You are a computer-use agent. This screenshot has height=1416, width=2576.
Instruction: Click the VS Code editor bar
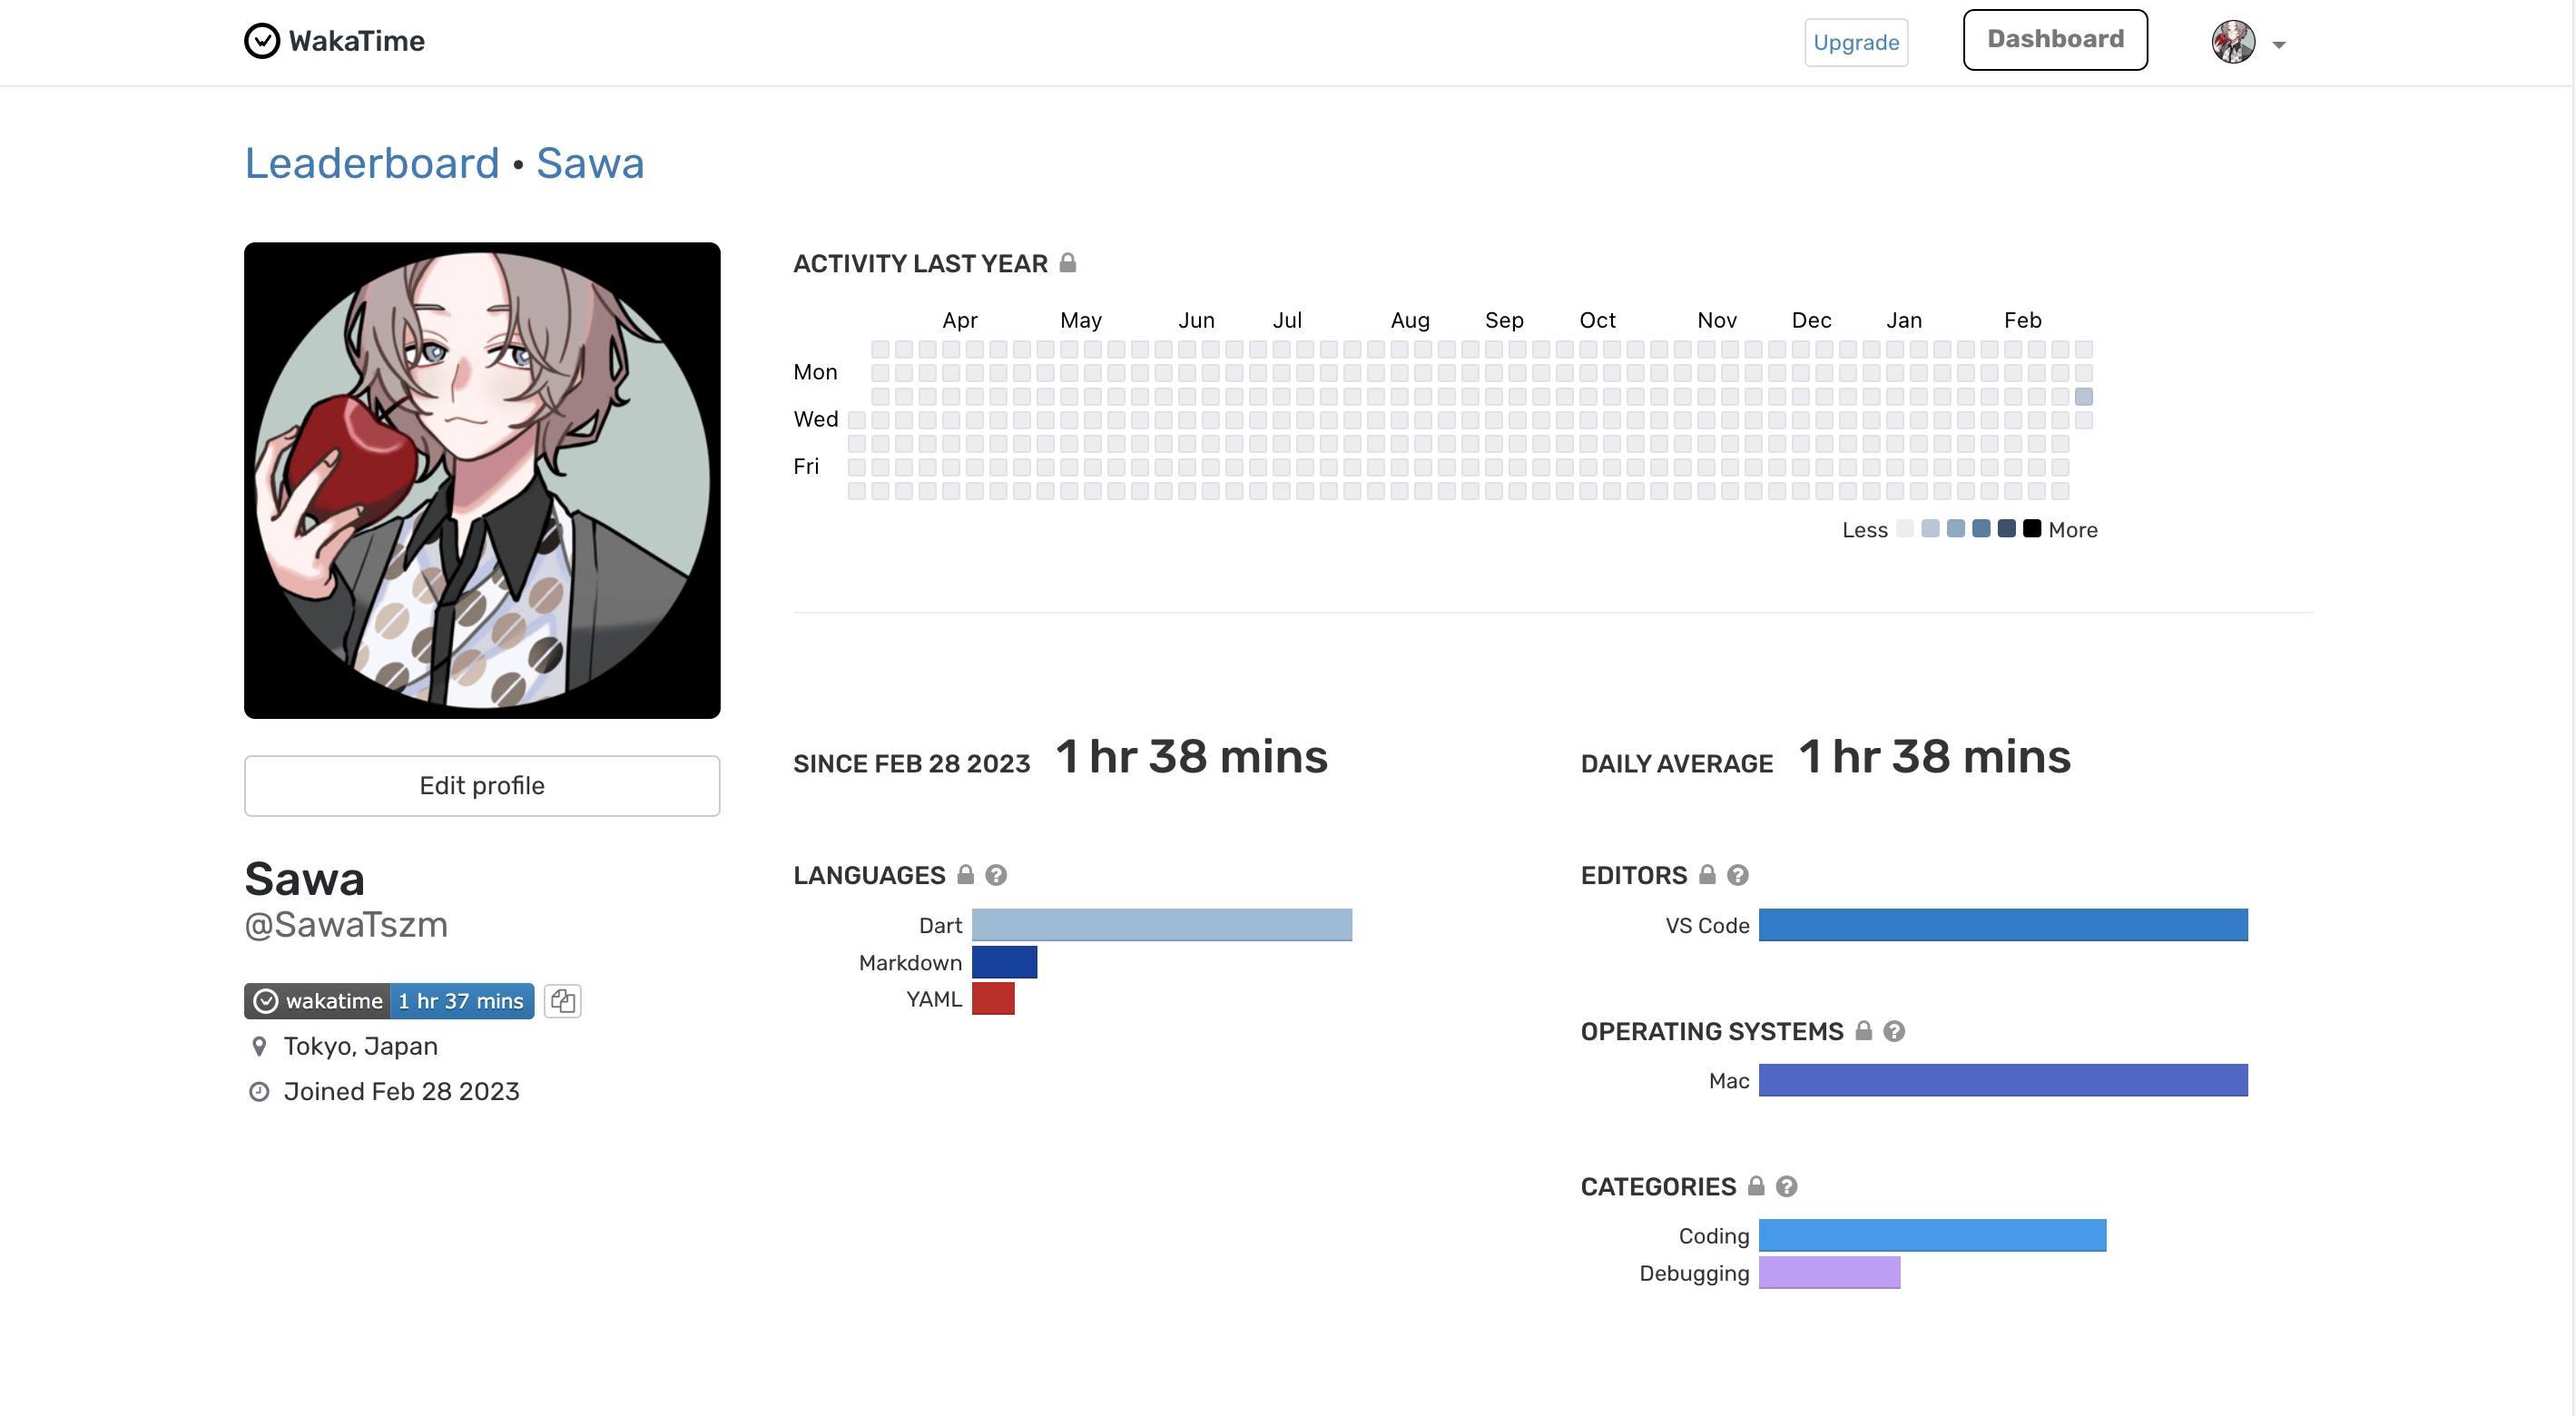pos(2003,925)
